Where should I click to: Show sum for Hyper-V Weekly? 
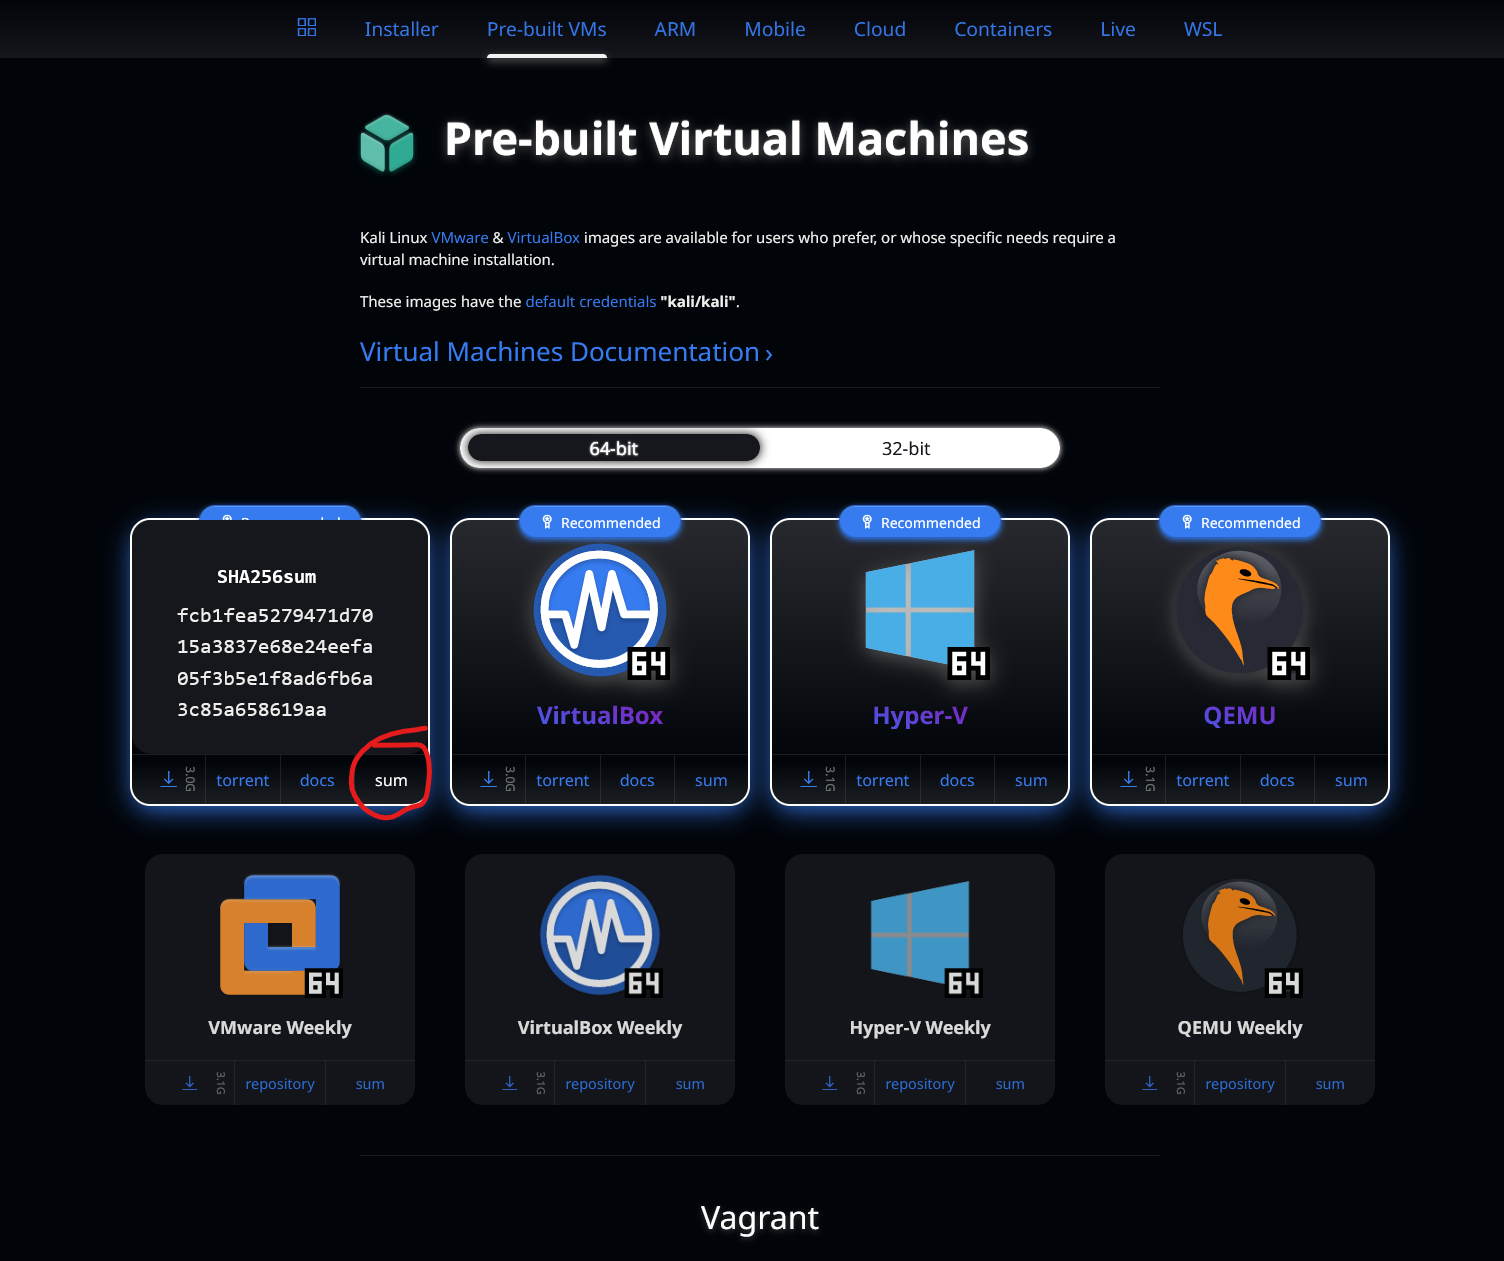[1010, 1084]
